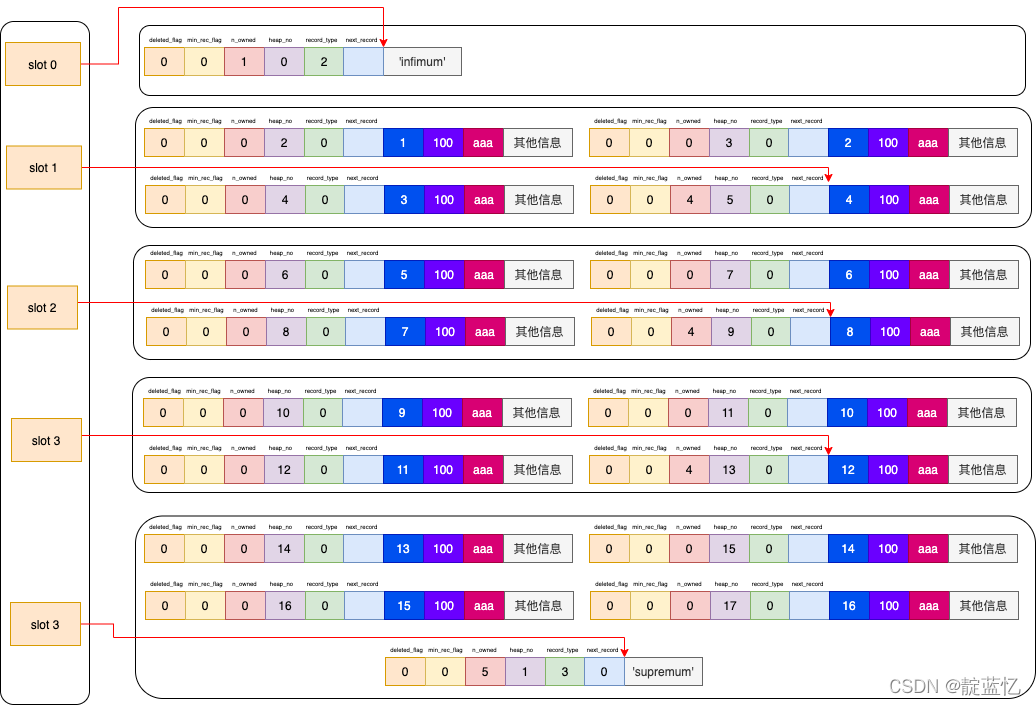1036x705 pixels.
Task: Click the n_owned cell showing 1 in infimum
Action: [x=244, y=61]
